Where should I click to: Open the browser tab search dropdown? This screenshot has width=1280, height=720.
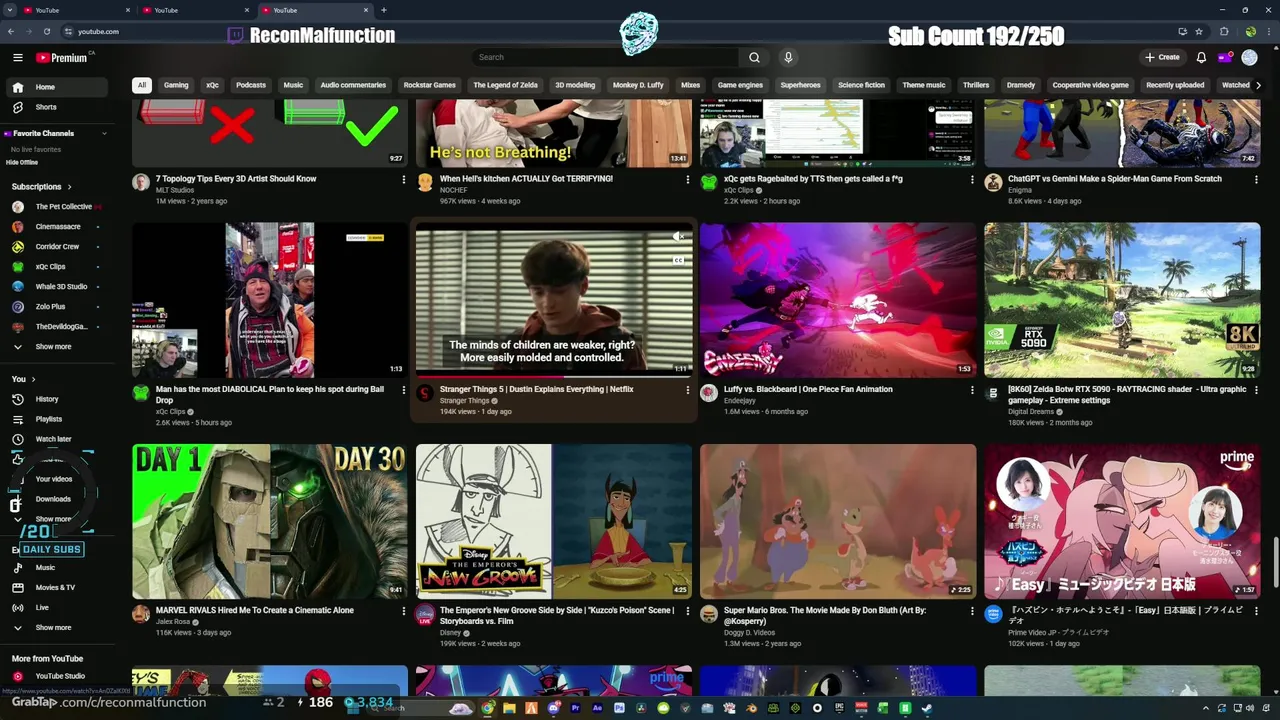coord(11,10)
